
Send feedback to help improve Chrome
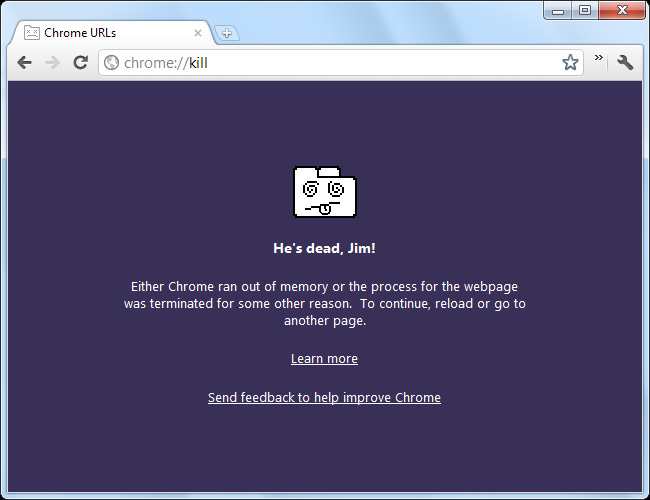[324, 398]
